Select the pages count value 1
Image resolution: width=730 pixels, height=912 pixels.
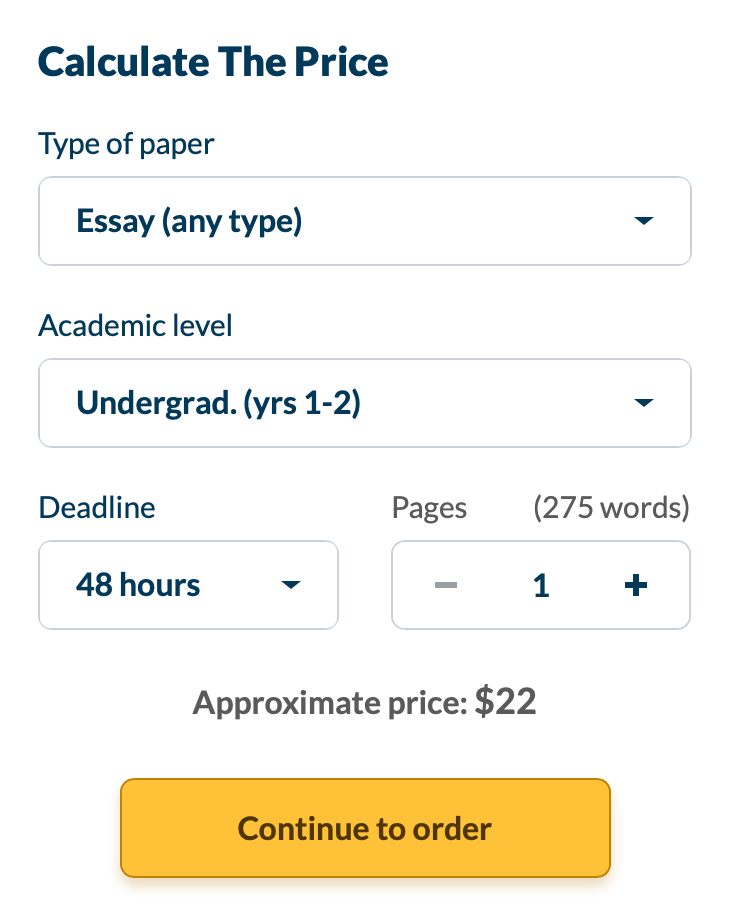click(x=541, y=586)
